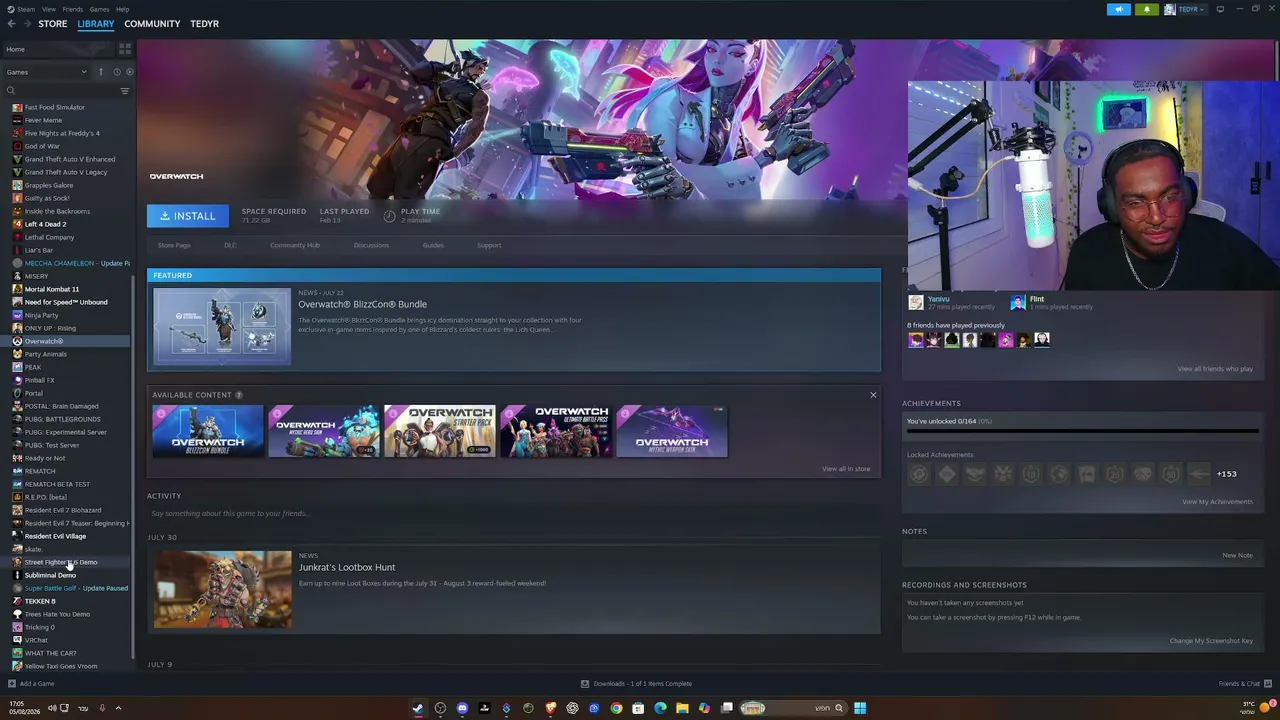The height and width of the screenshot is (720, 1280).
Task: Select Need for Speed Unbound in list
Action: (x=66, y=302)
